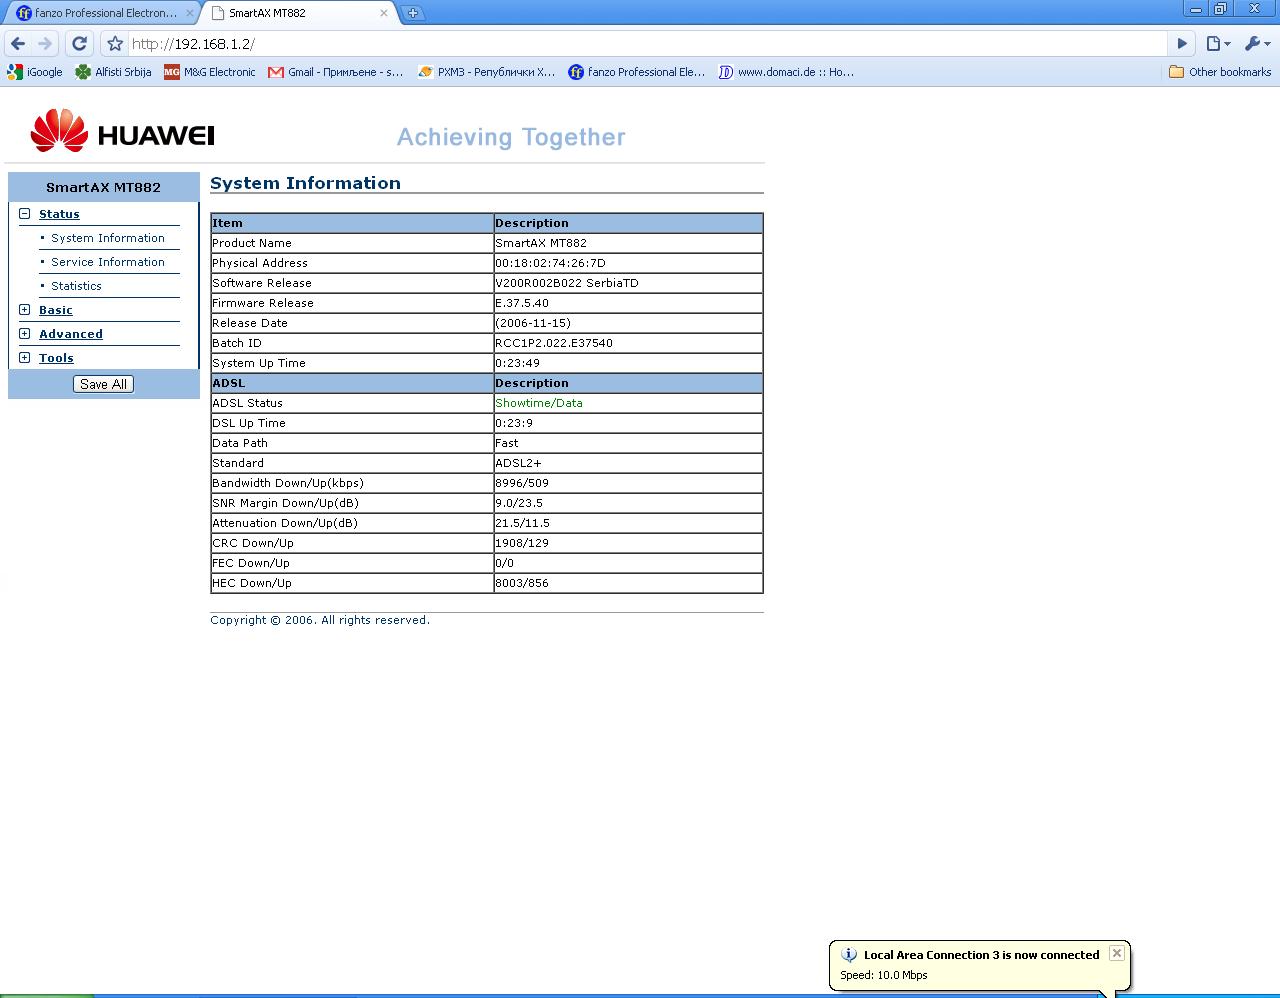Click the browser Back arrow button

coord(18,44)
